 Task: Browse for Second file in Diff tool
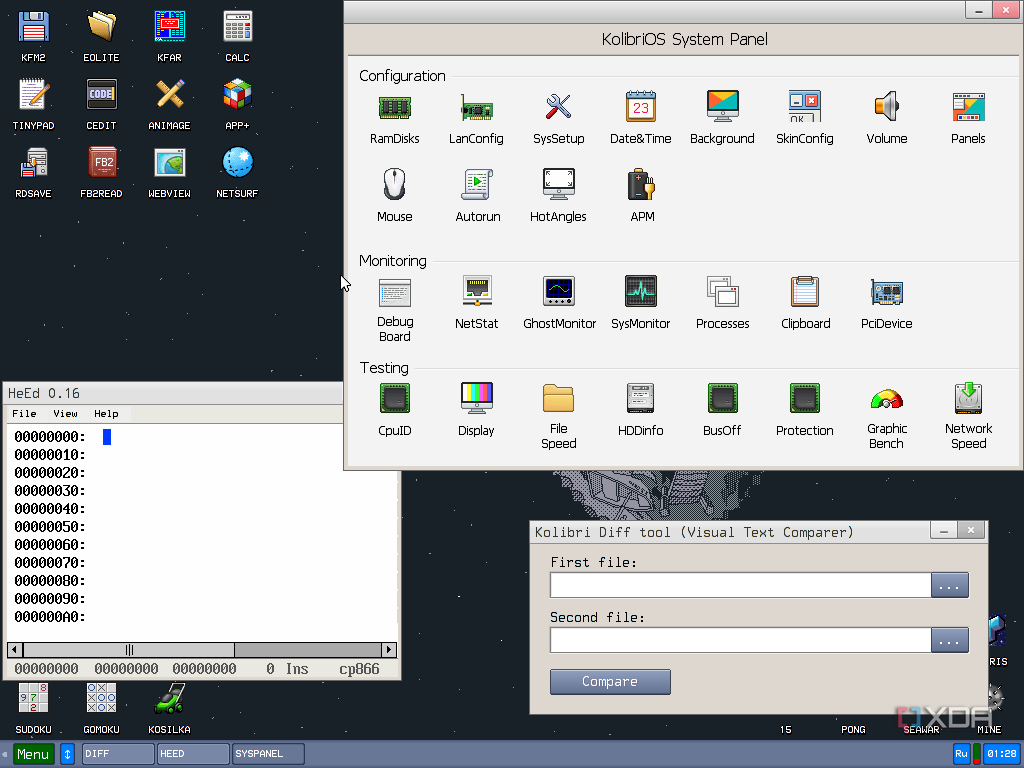tap(950, 640)
